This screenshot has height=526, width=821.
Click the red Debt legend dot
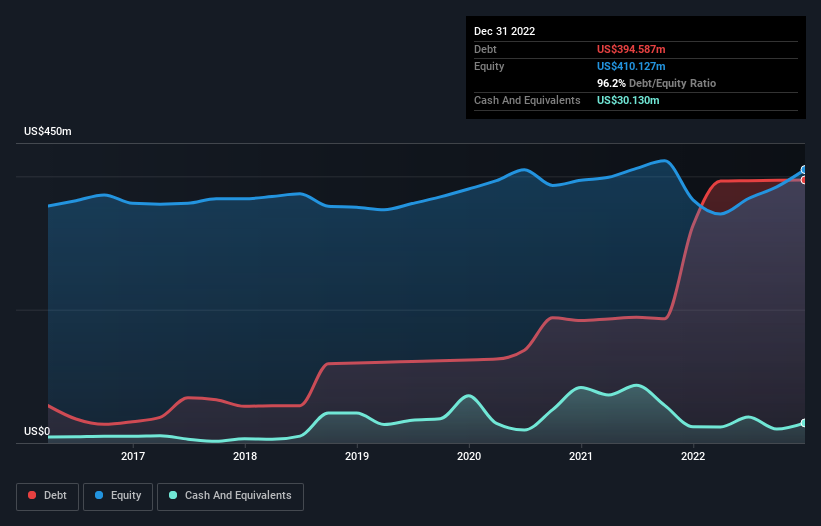[x=32, y=495]
